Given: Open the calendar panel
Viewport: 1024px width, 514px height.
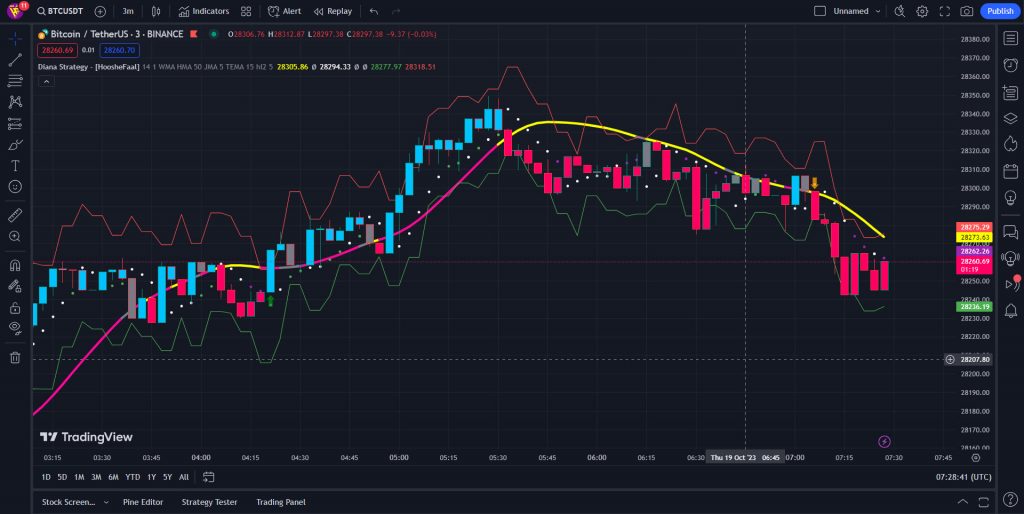Looking at the screenshot, I should point(1010,170).
